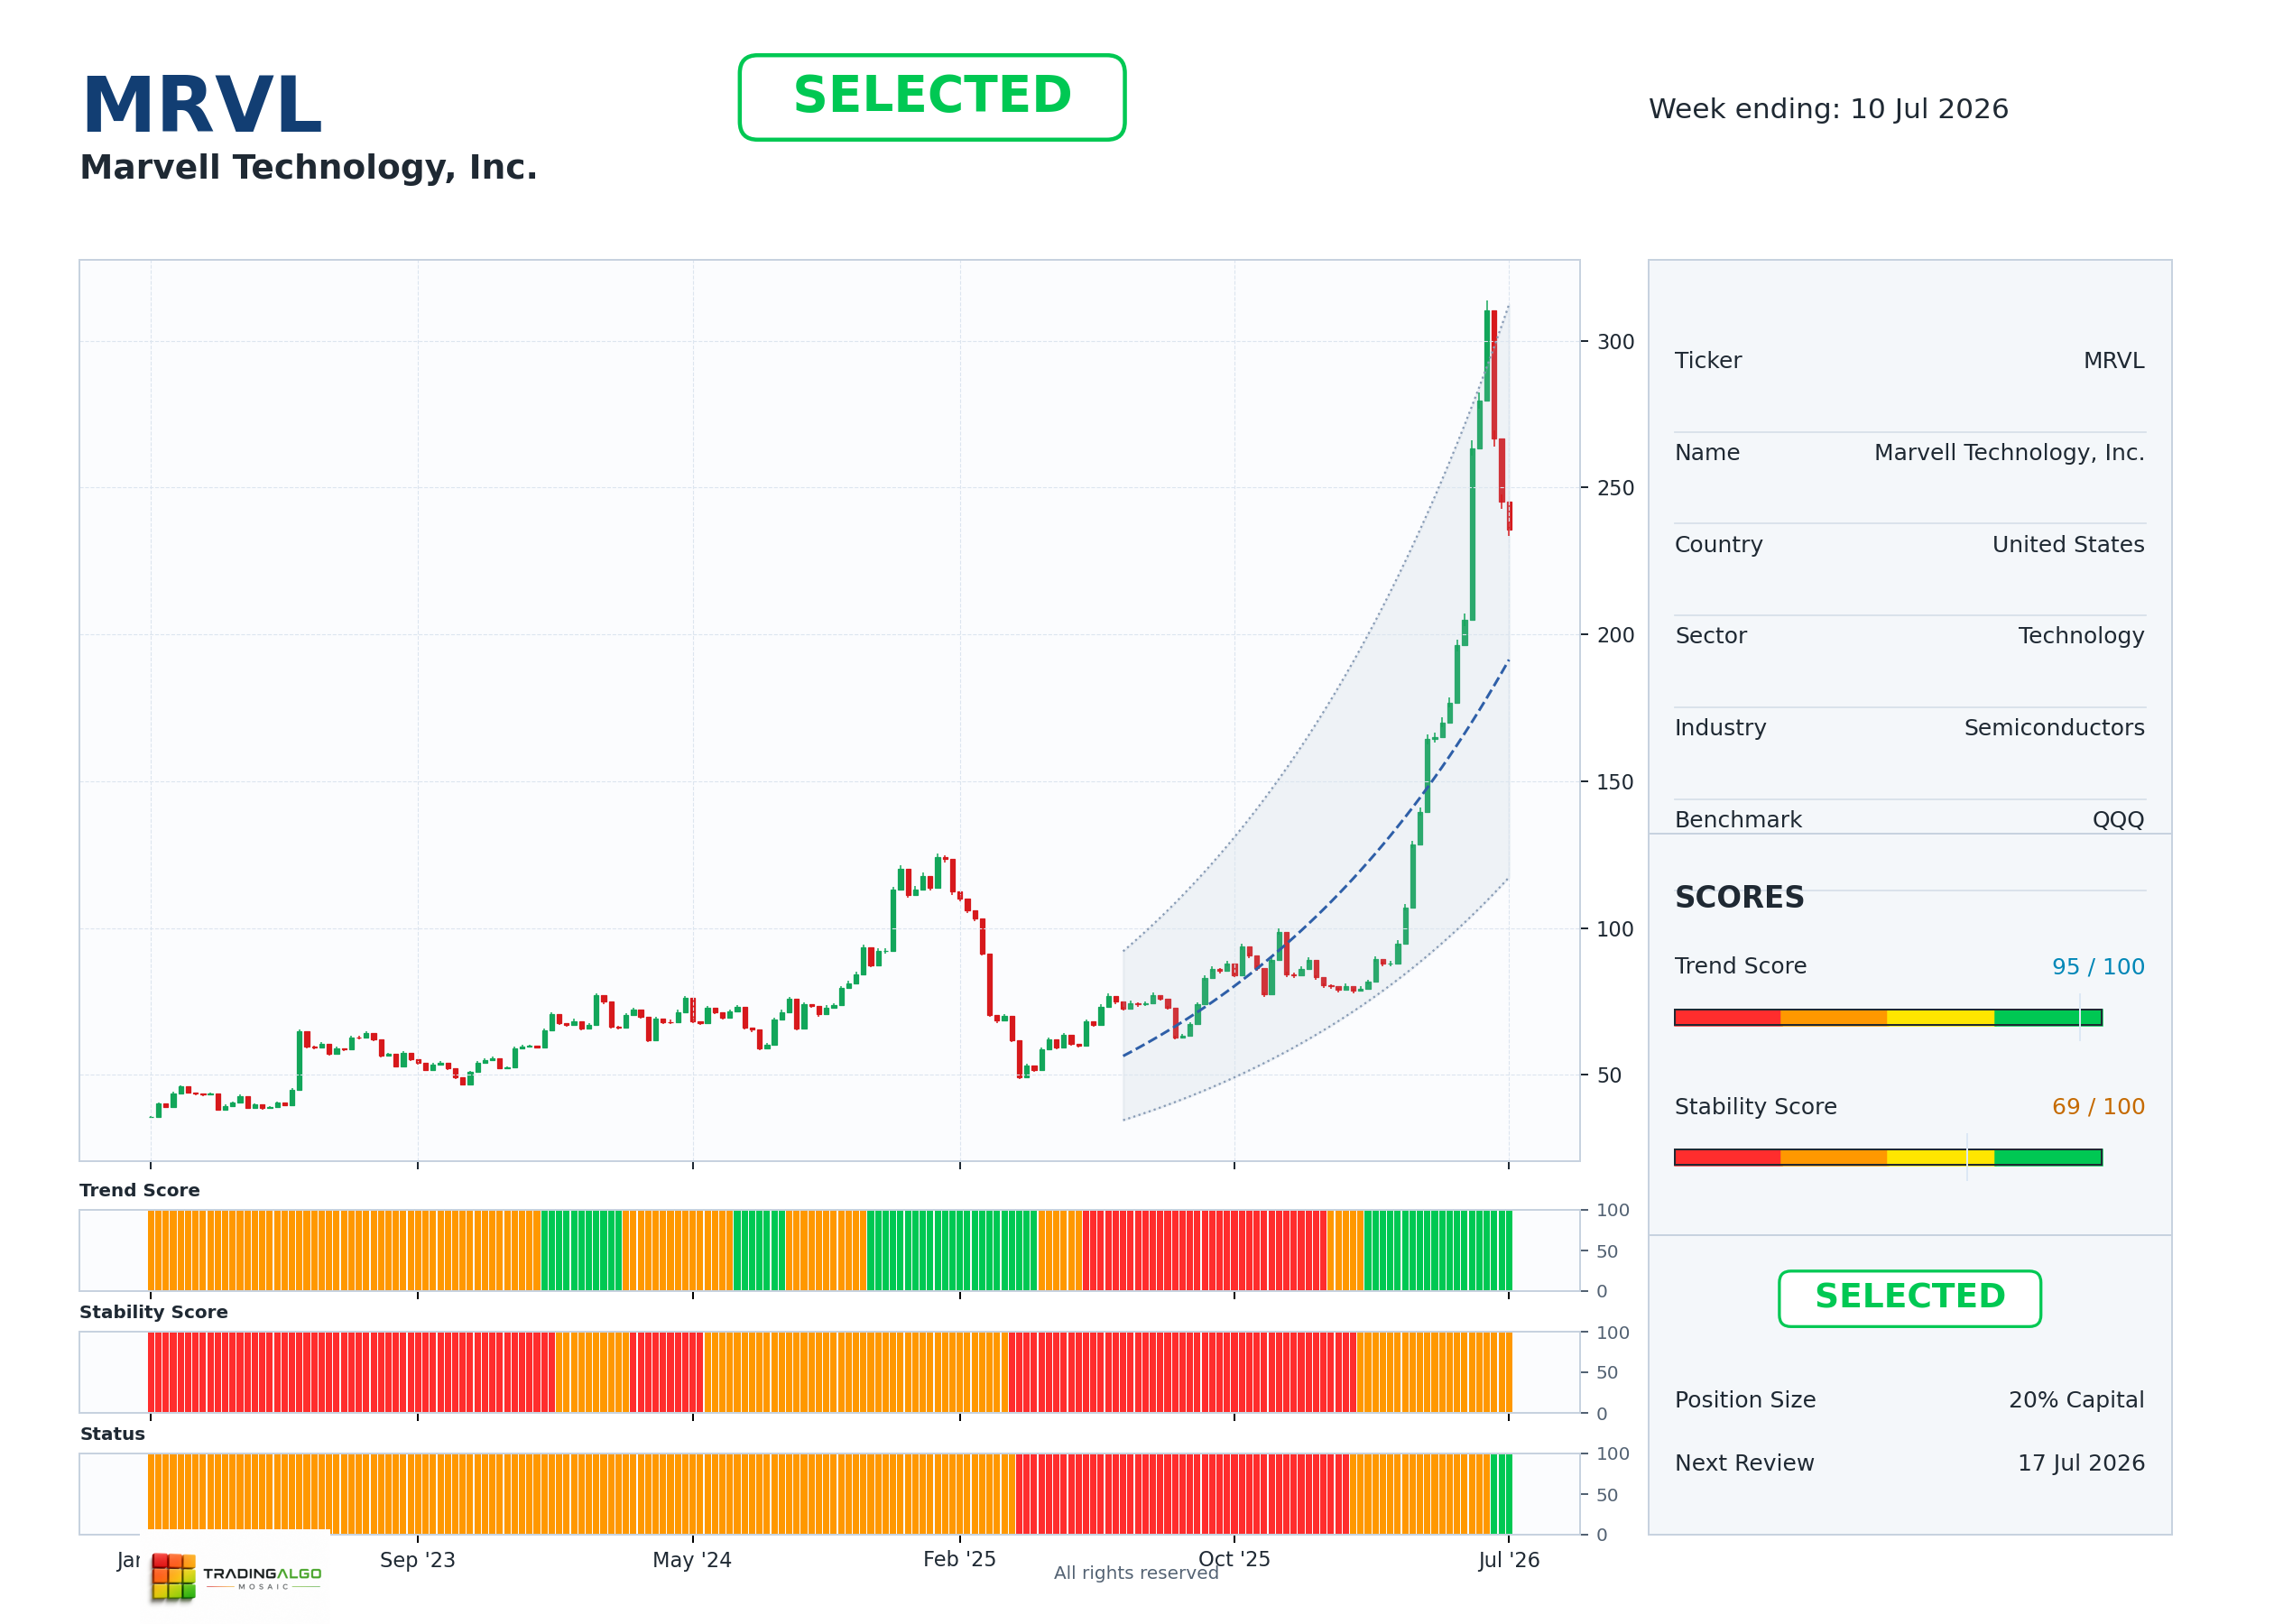The width and height of the screenshot is (2274, 1624).
Task: Click the 150 price axis label
Action: click(1615, 782)
